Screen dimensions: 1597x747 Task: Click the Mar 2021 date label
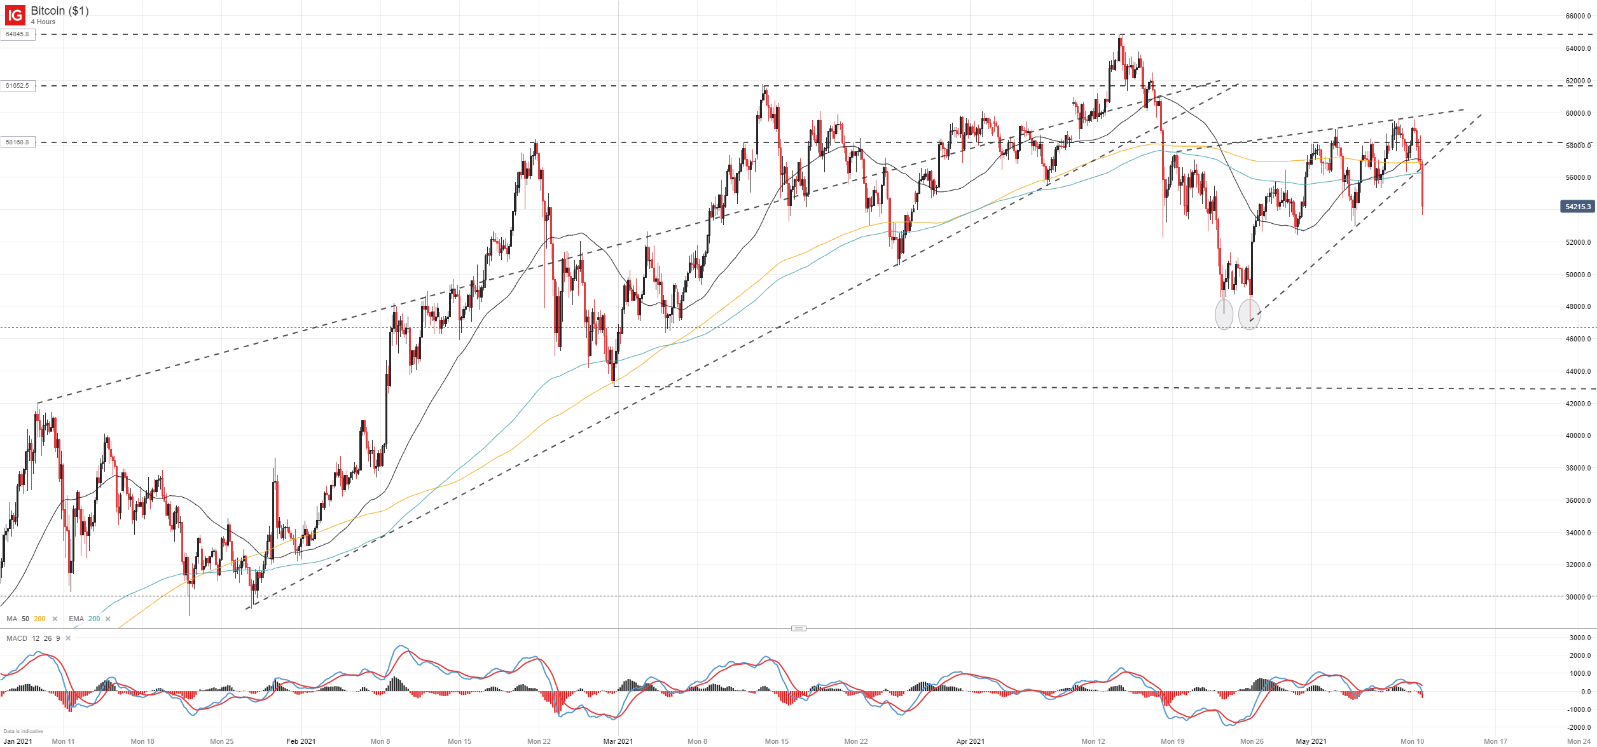[x=618, y=741]
